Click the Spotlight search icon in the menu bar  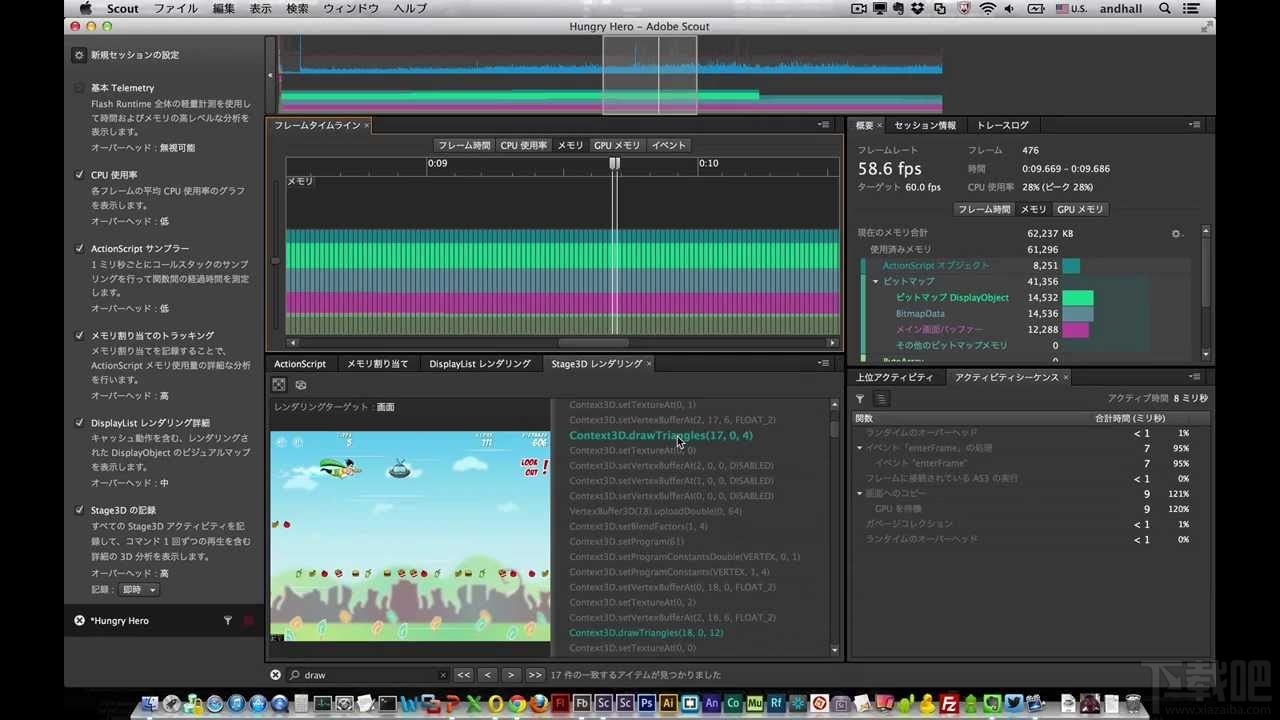click(x=1165, y=8)
